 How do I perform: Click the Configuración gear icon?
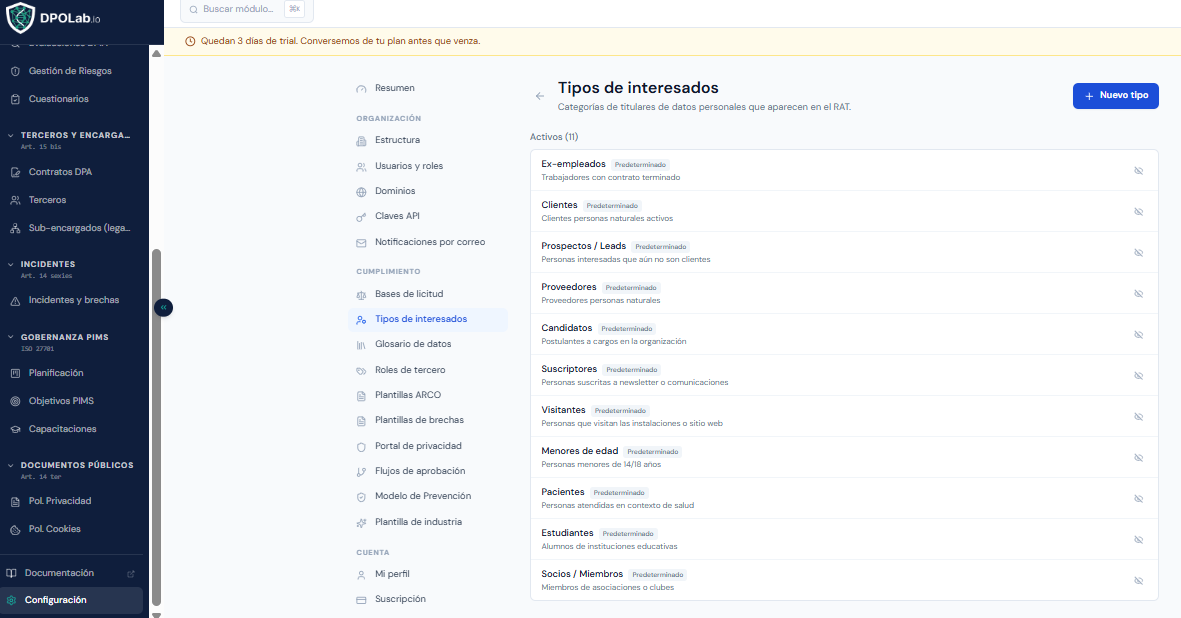point(11,600)
